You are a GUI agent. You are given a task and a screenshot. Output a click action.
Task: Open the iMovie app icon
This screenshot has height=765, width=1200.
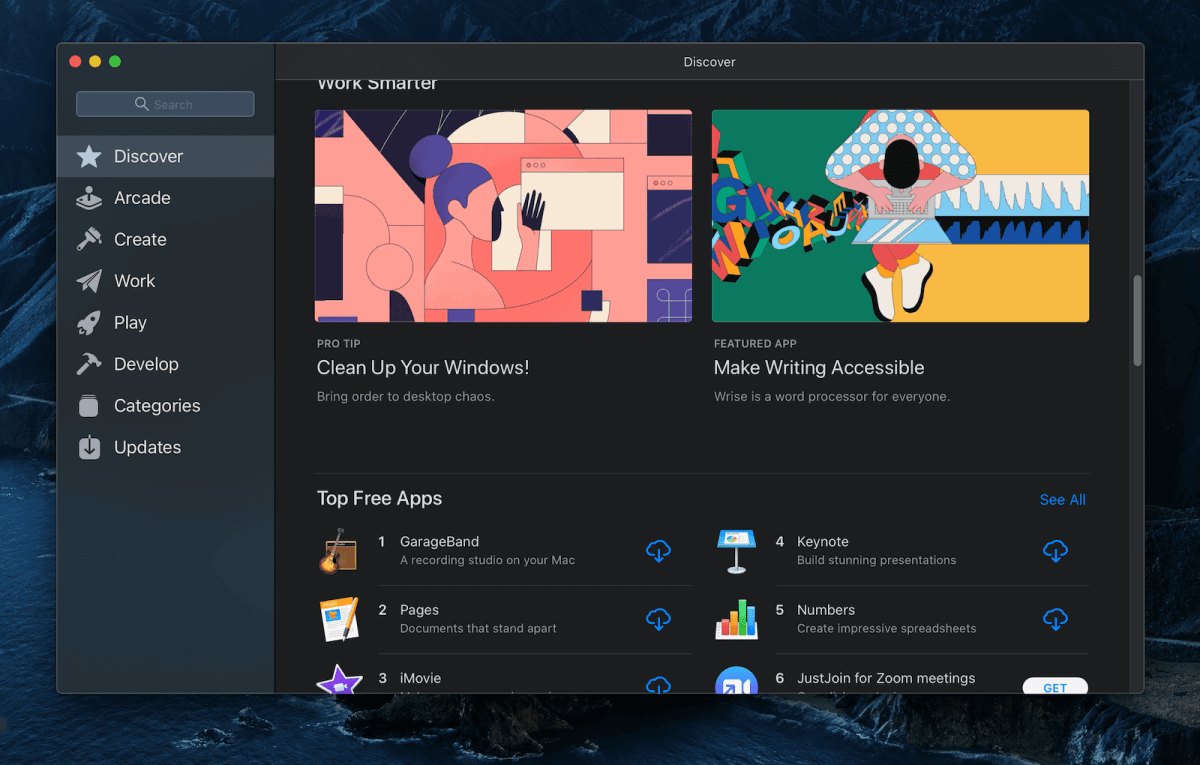338,680
